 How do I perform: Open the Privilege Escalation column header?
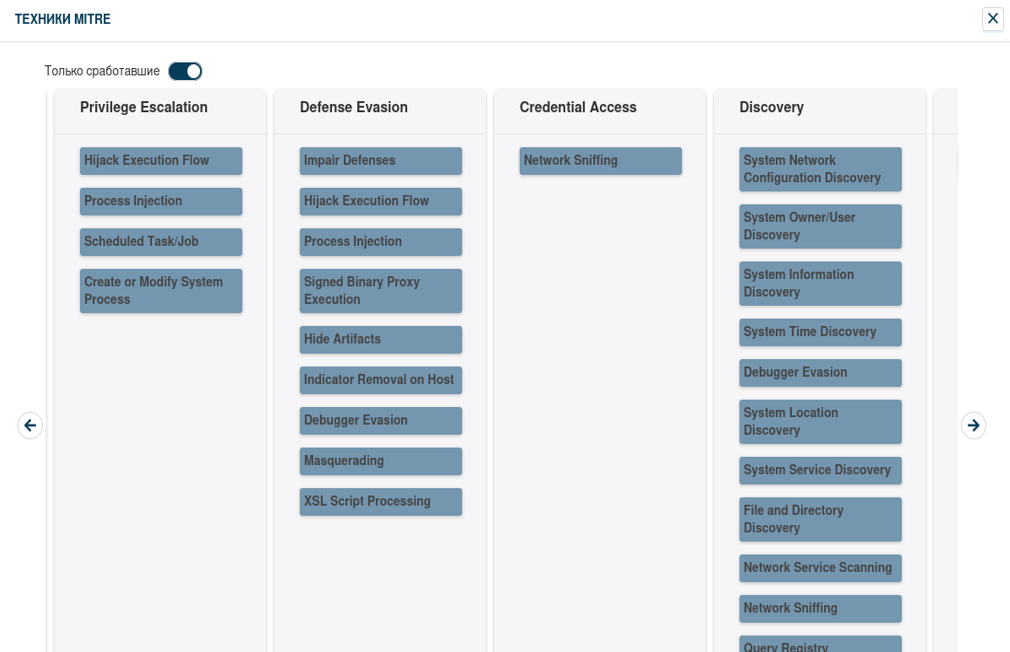coord(144,107)
